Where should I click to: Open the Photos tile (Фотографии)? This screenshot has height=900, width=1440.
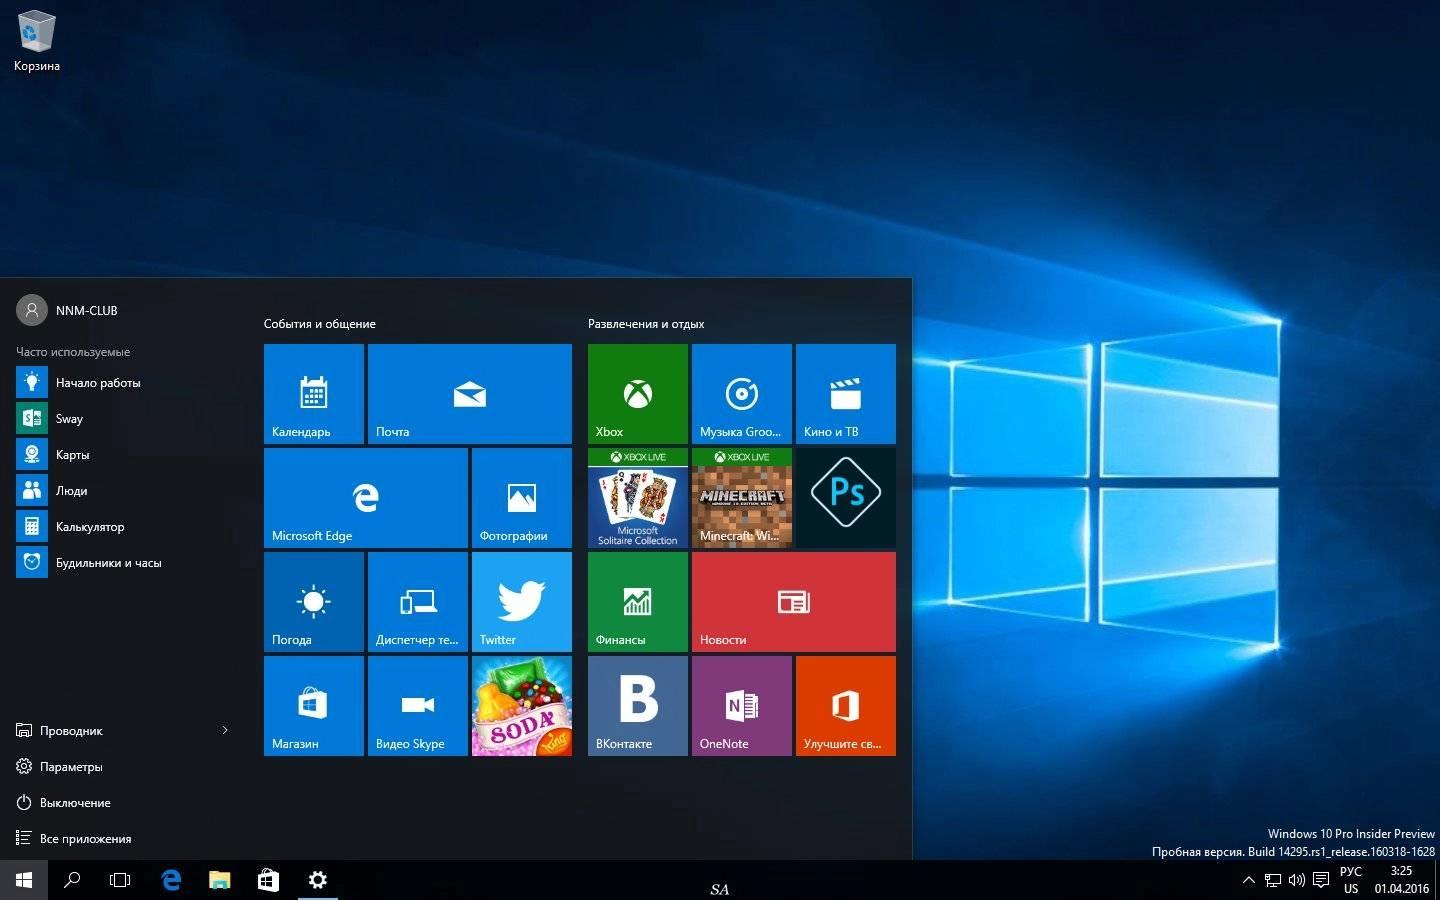522,498
